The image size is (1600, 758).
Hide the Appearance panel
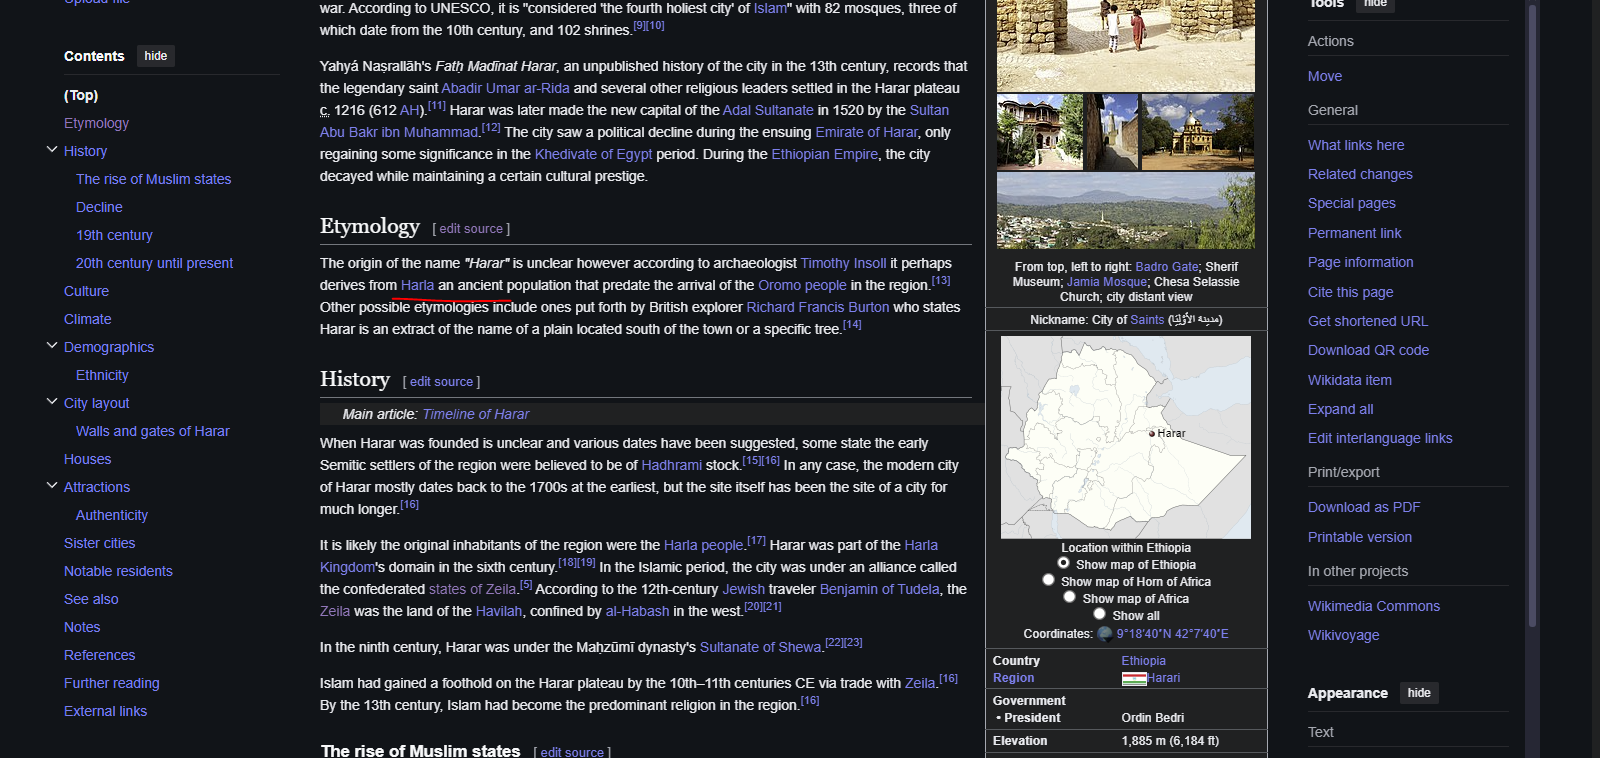1418,693
